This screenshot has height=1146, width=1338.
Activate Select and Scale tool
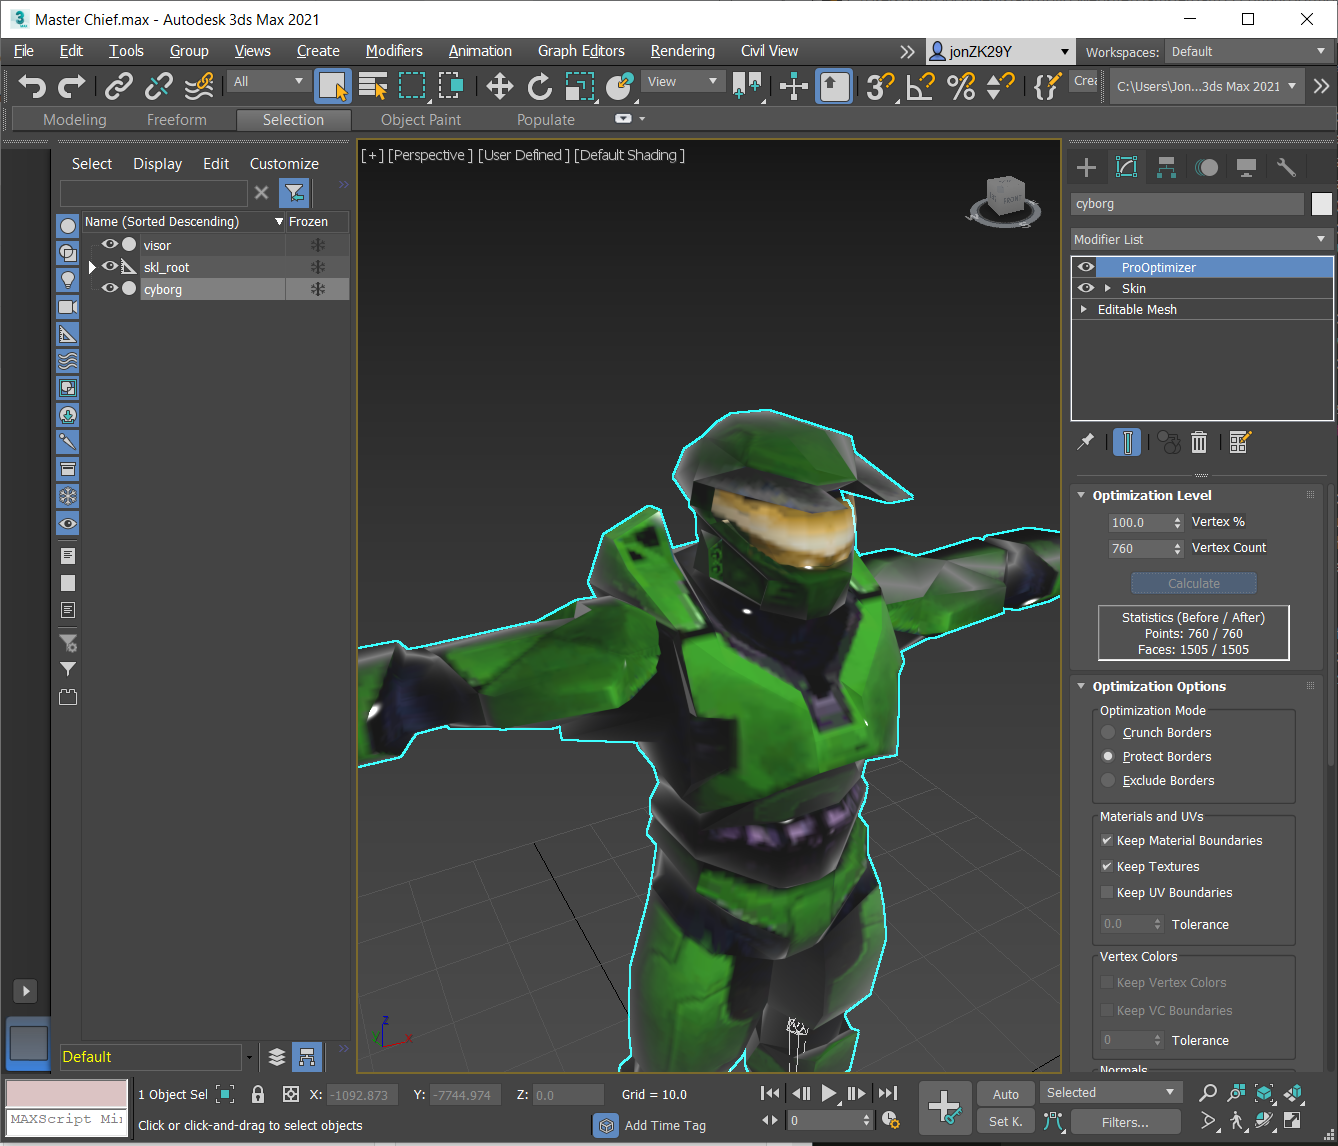coord(580,87)
